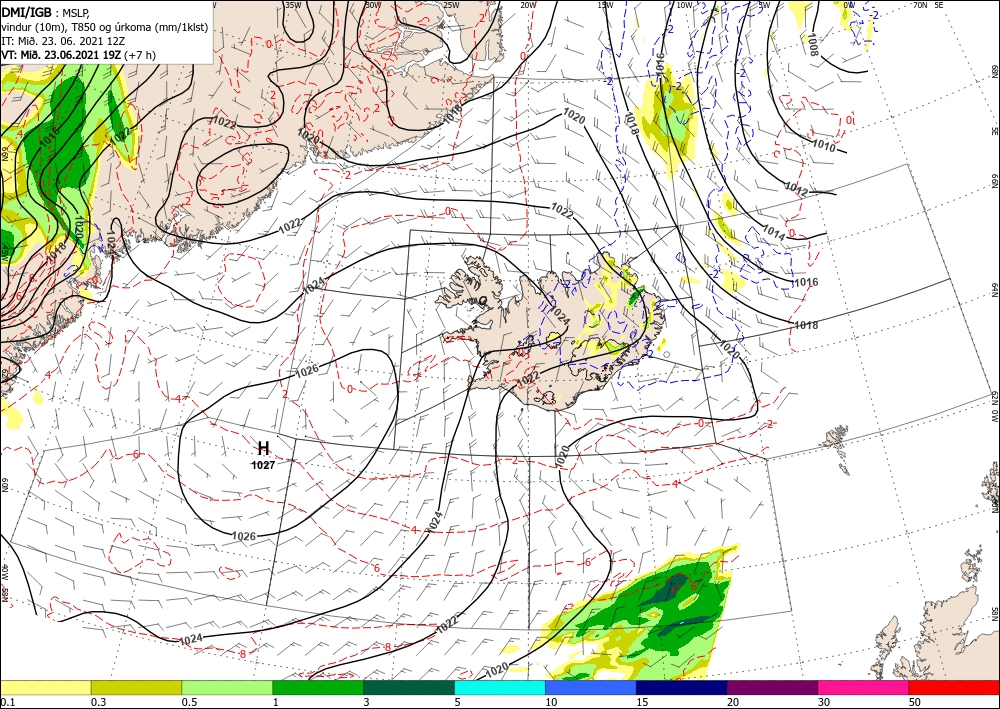
Task: Click the 1014 isobar label
Action: (x=774, y=234)
